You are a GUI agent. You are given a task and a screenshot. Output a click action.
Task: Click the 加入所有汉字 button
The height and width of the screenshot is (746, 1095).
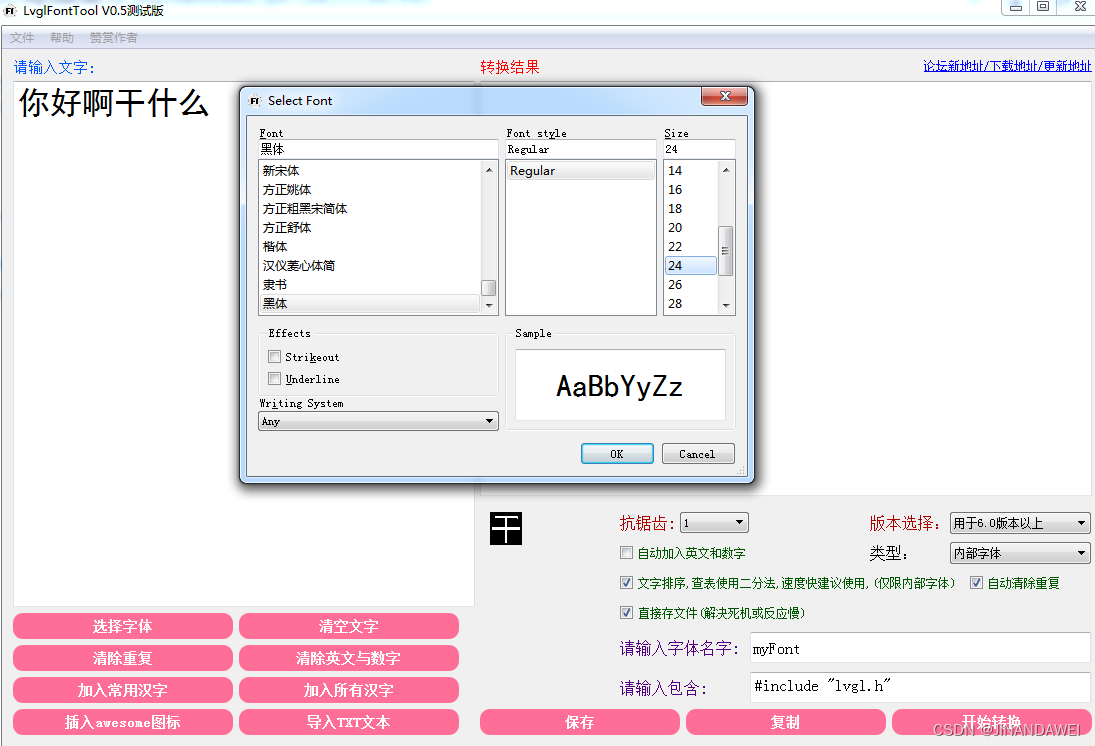tap(348, 690)
